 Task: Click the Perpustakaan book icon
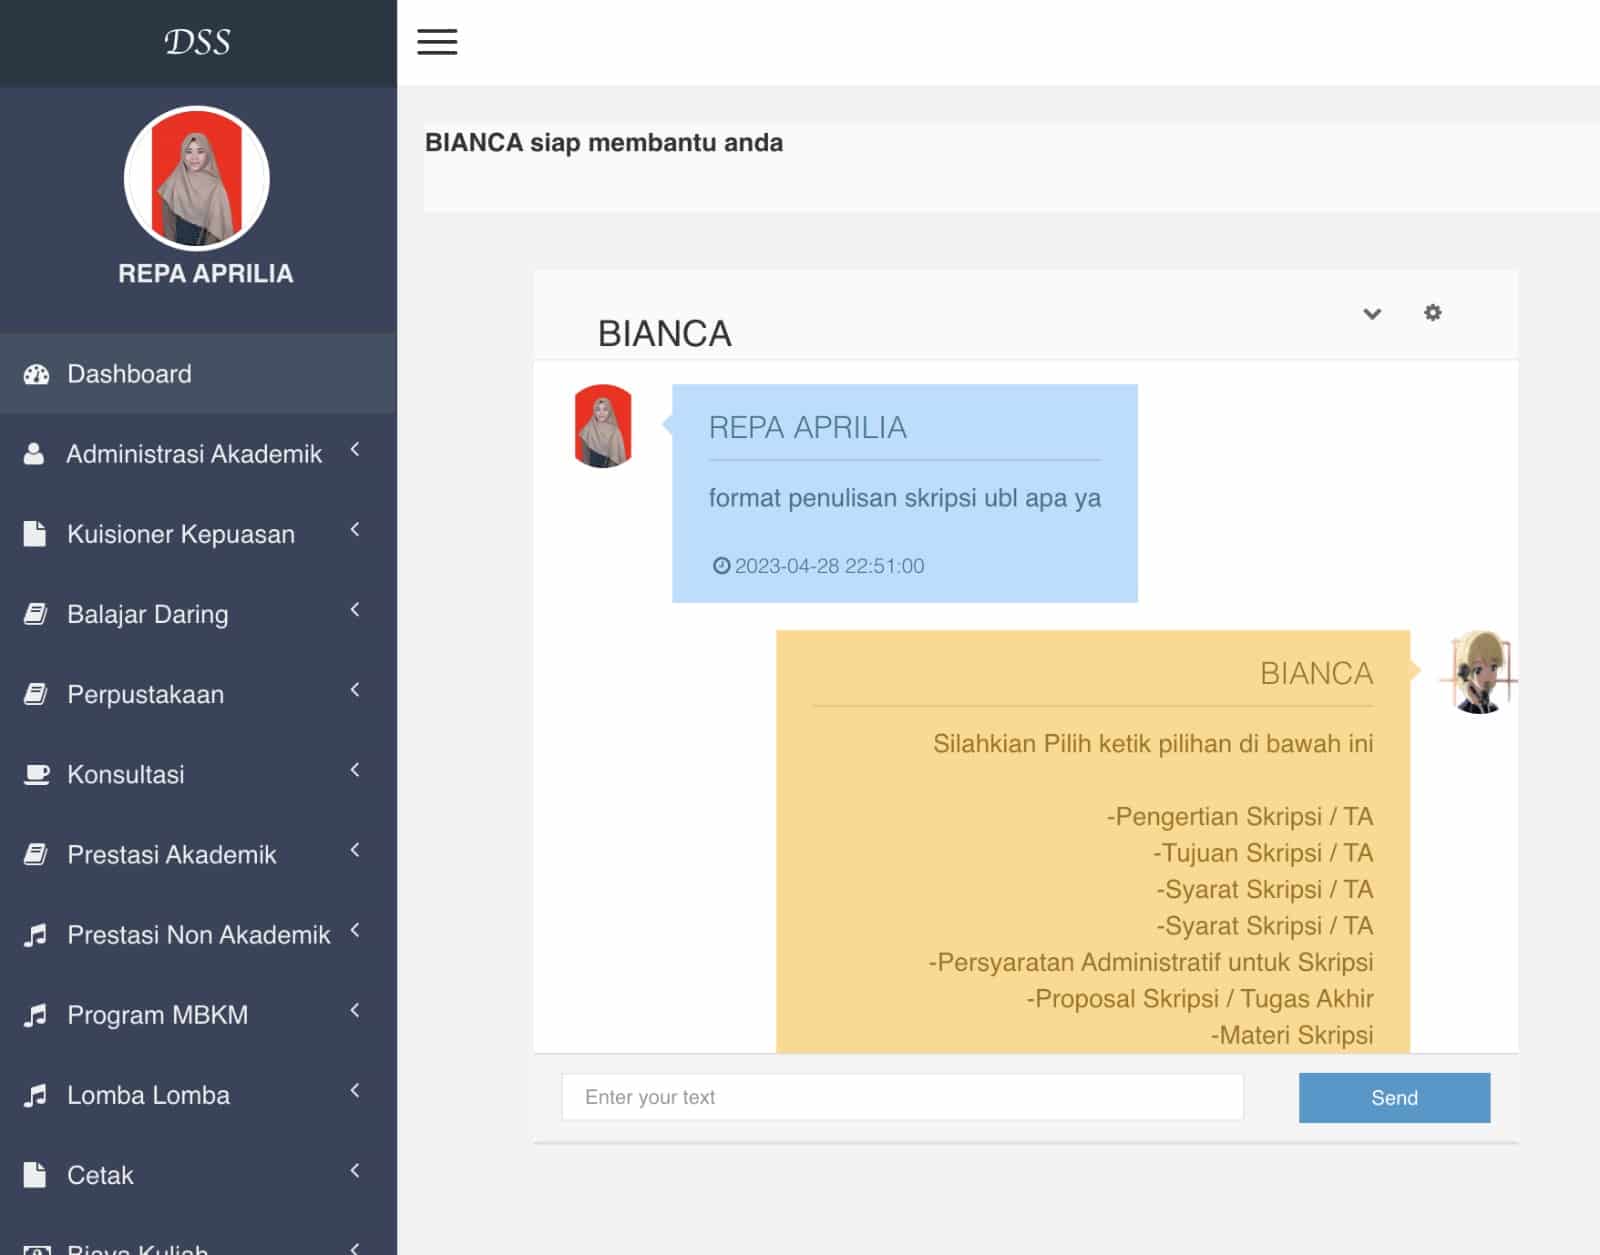click(x=36, y=694)
